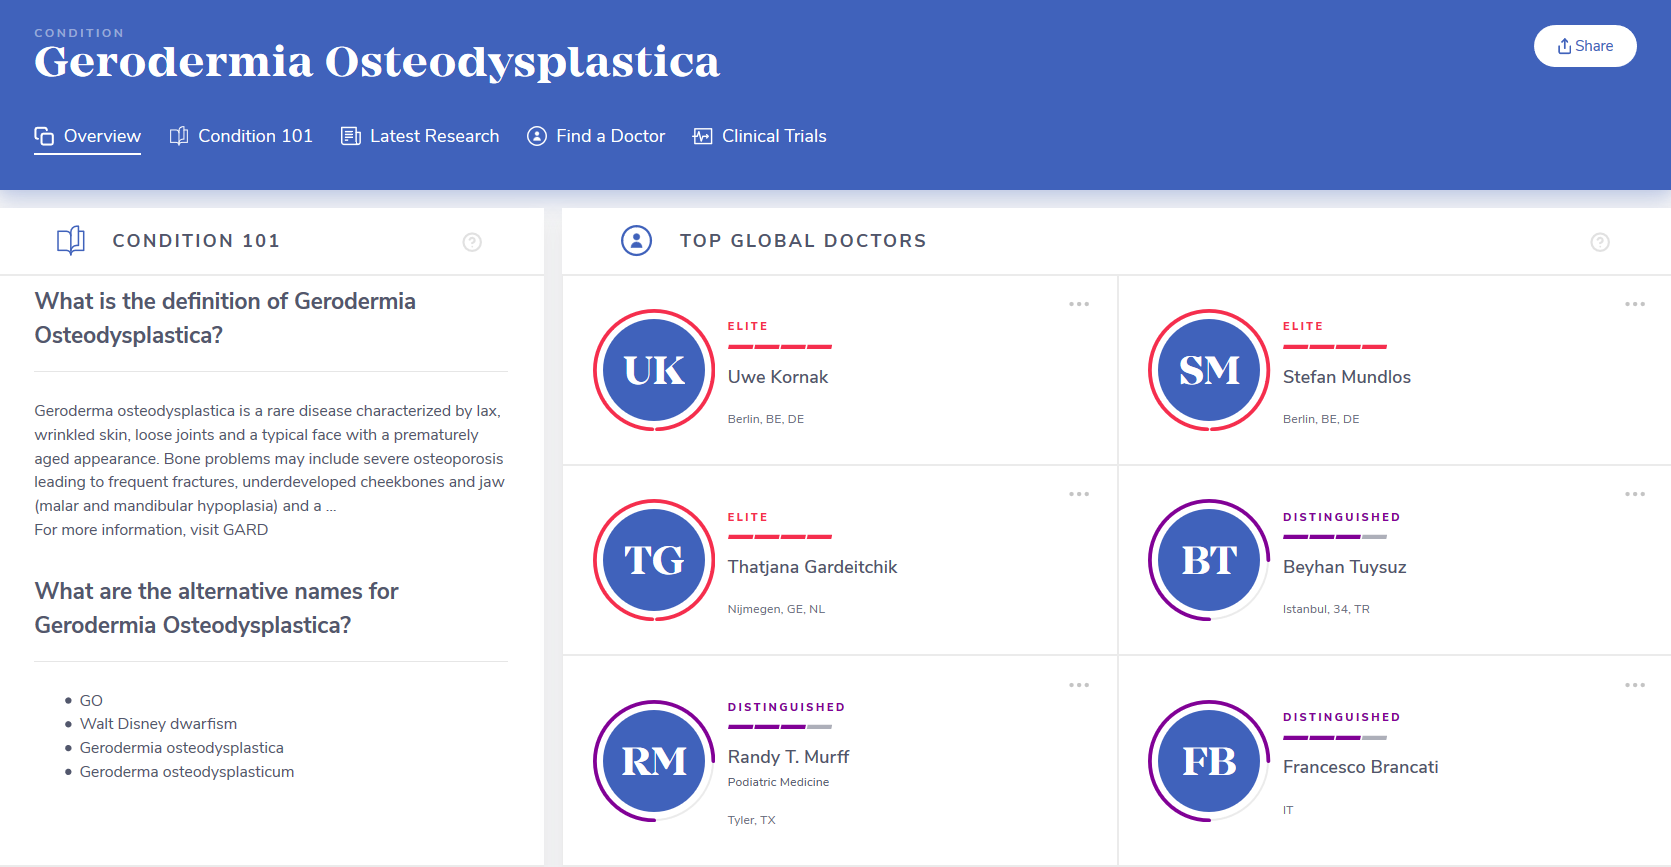1671x867 pixels.
Task: Open more options for Thatjana Gardeitchik
Action: 1079,494
